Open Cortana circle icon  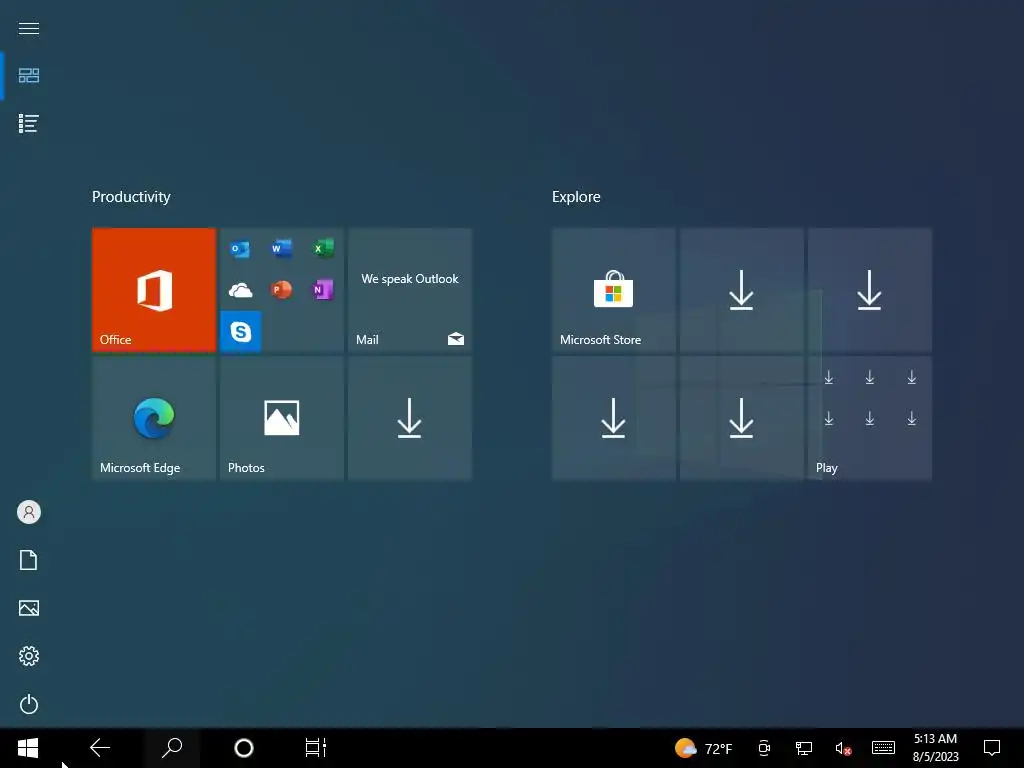pos(244,748)
